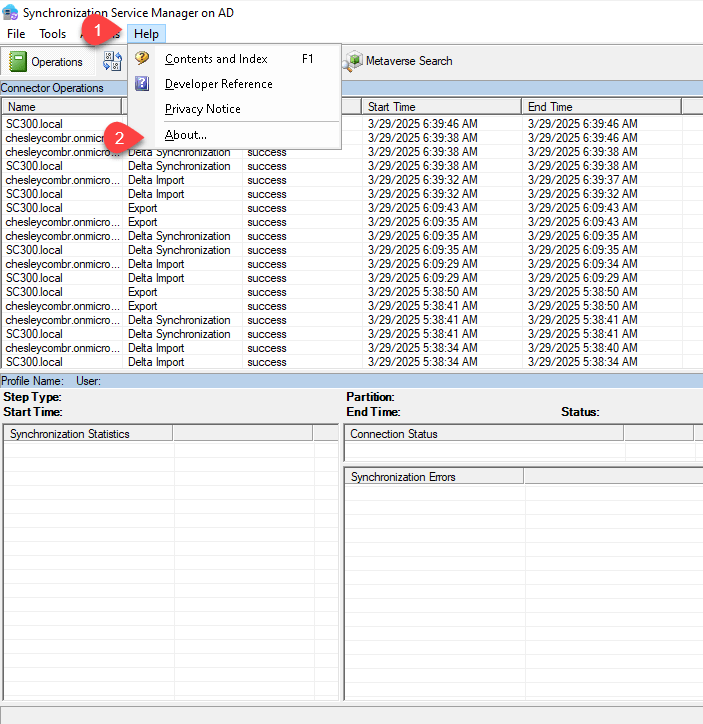Click the Connectors icon beside Operations

[x=112, y=62]
